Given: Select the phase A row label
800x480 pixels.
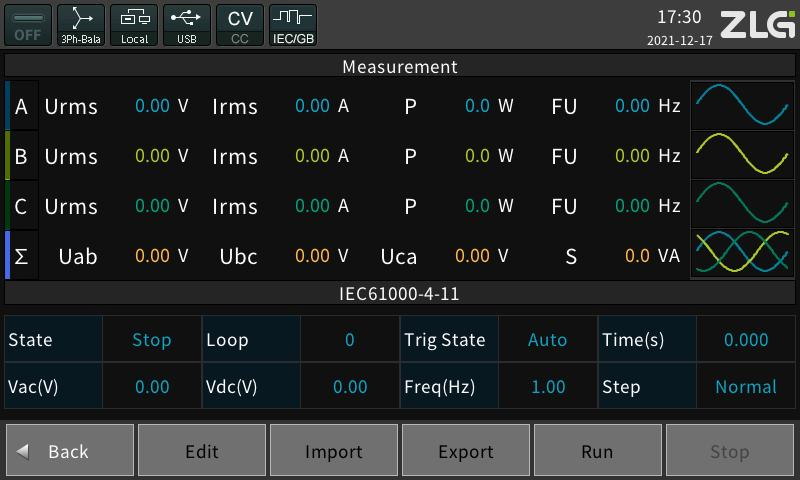Looking at the screenshot, I should point(21,106).
